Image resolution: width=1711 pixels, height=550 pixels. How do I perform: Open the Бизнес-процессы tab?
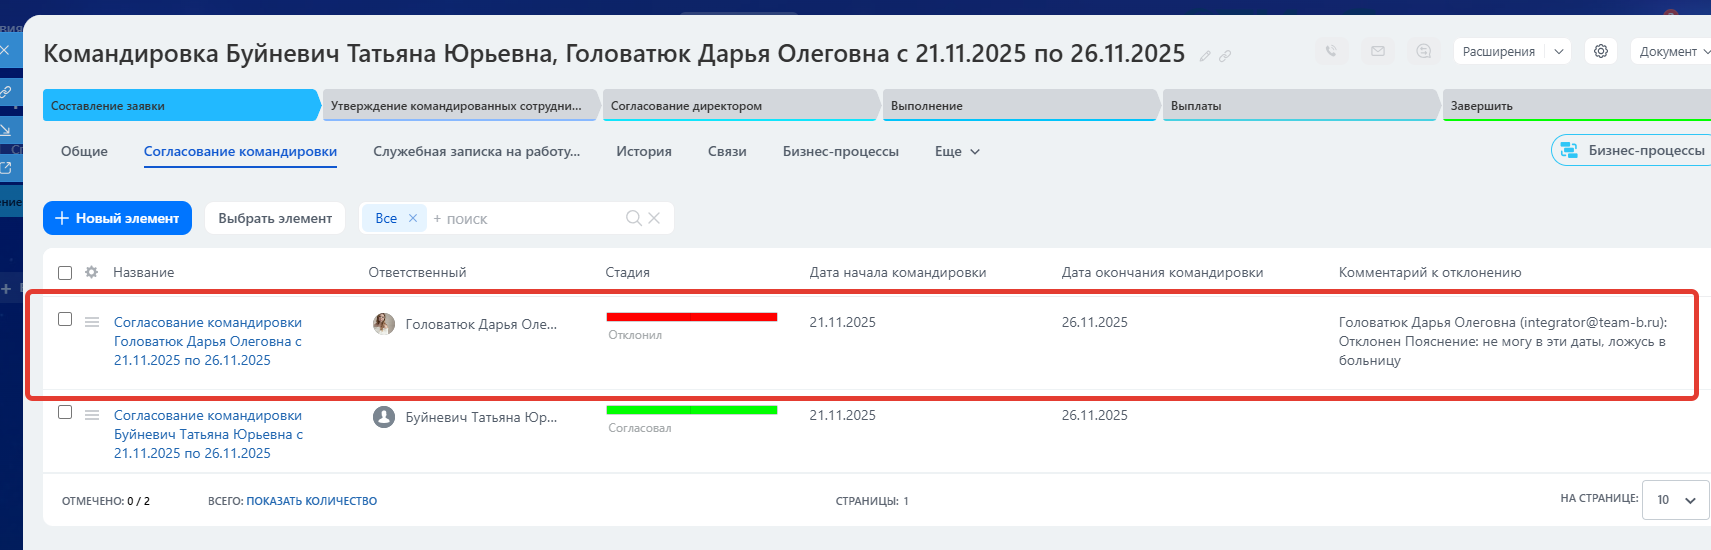pos(841,151)
